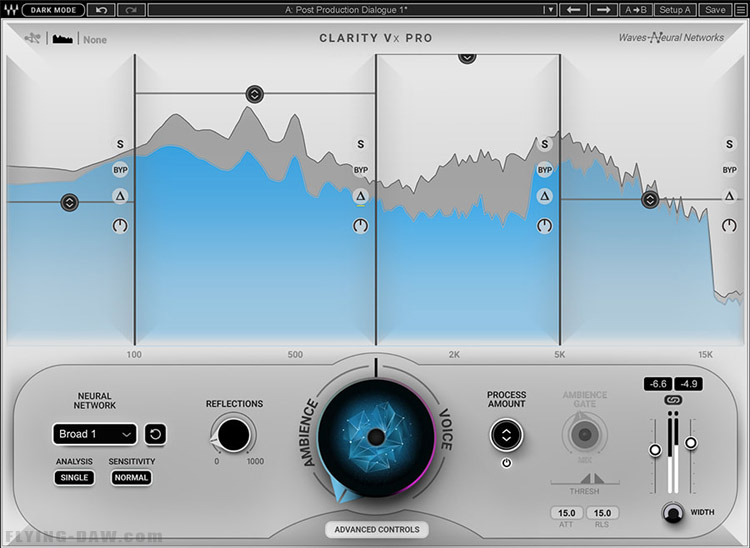Image resolution: width=750 pixels, height=548 pixels.
Task: Enable the delta monitor on the band above 5K
Action: 729,196
